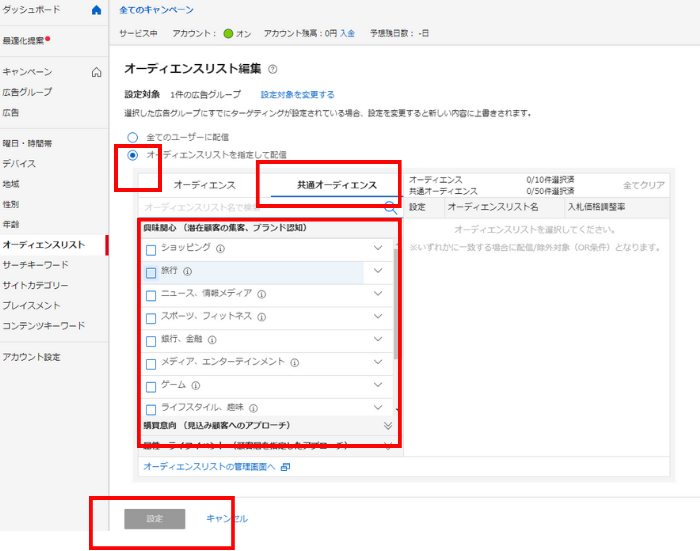The width and height of the screenshot is (700, 551).
Task: Expand the ショッピング category chevron
Action: tap(378, 248)
